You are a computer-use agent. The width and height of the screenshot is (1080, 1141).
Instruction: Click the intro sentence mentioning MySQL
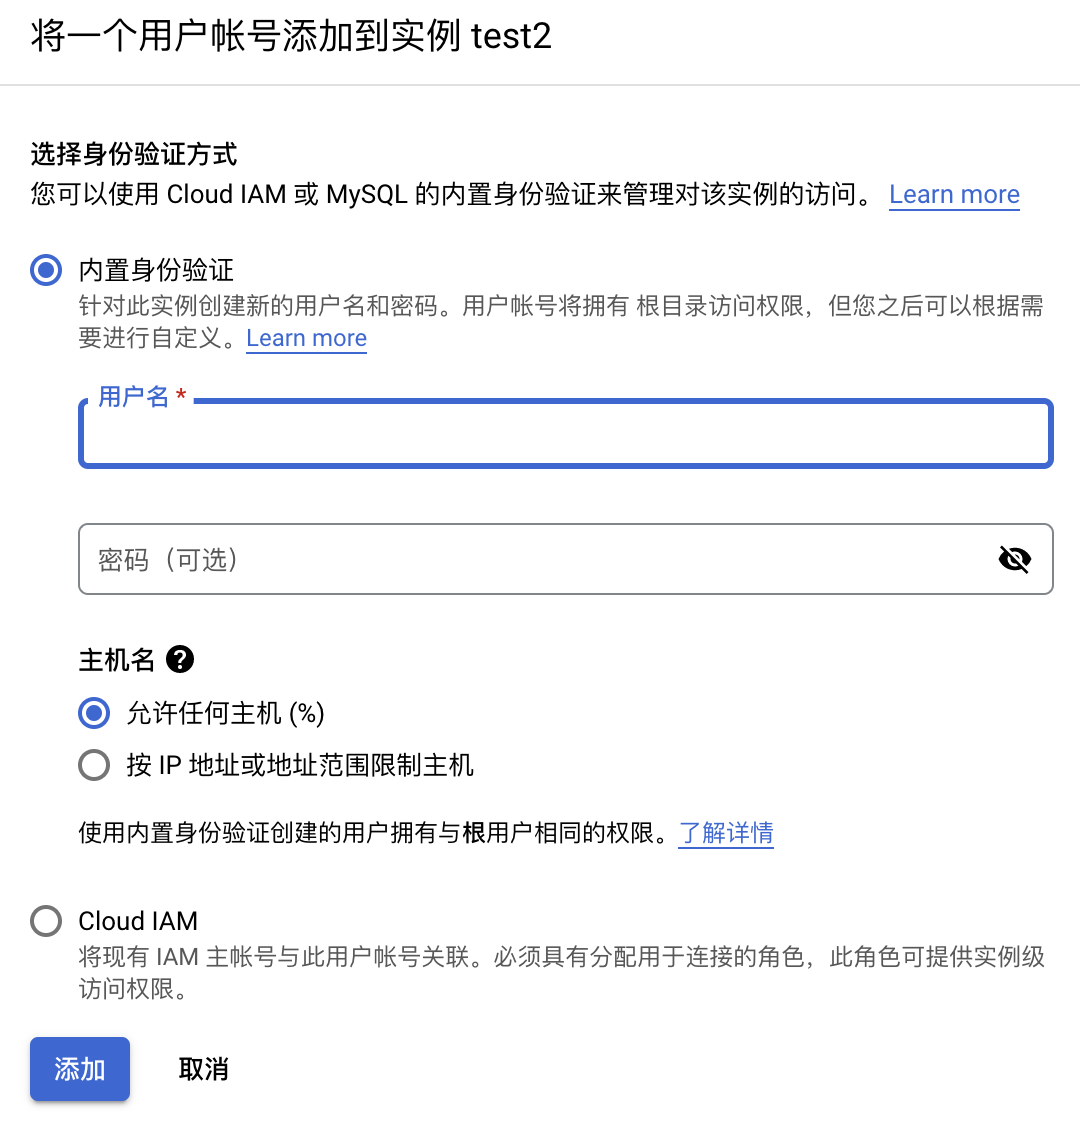point(452,194)
